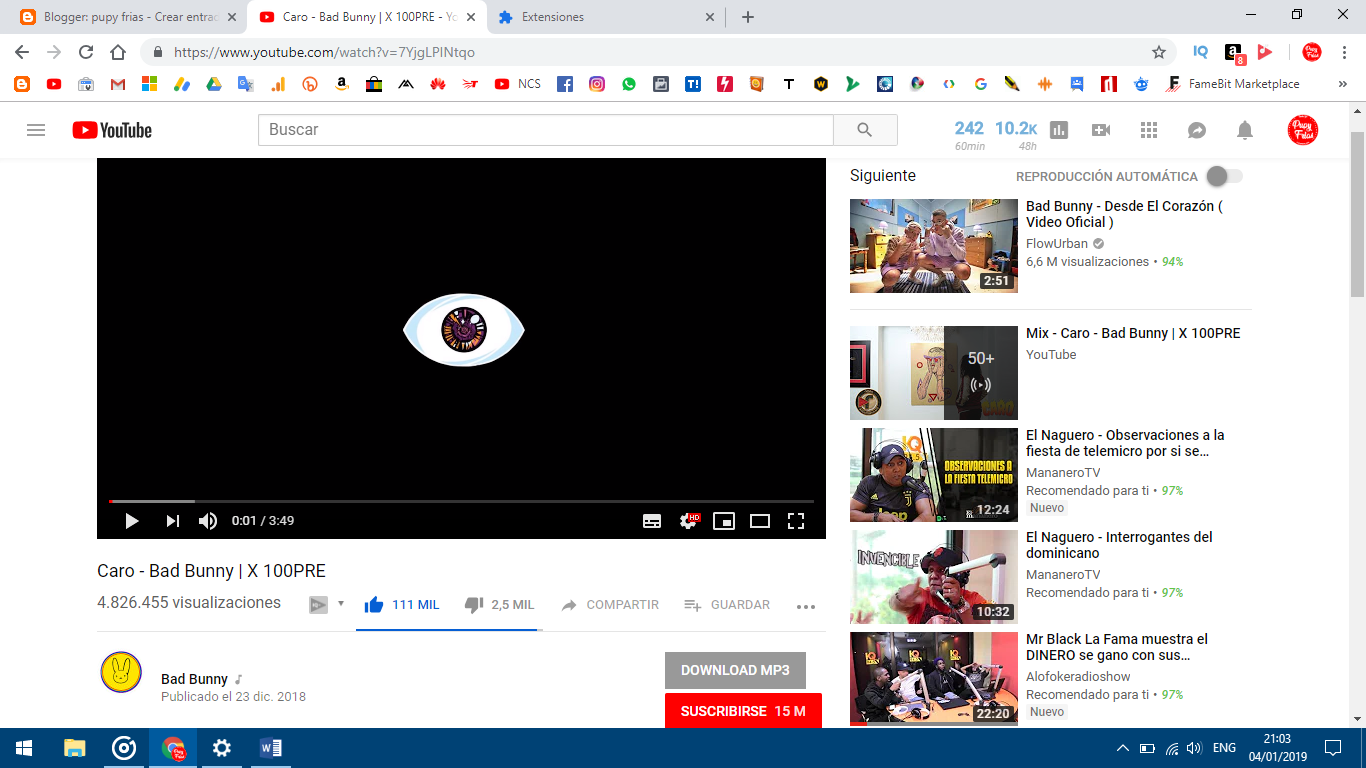Open the vidIQ bar chart statistics icon
Screen dimensions: 1366x768
pos(1059,130)
